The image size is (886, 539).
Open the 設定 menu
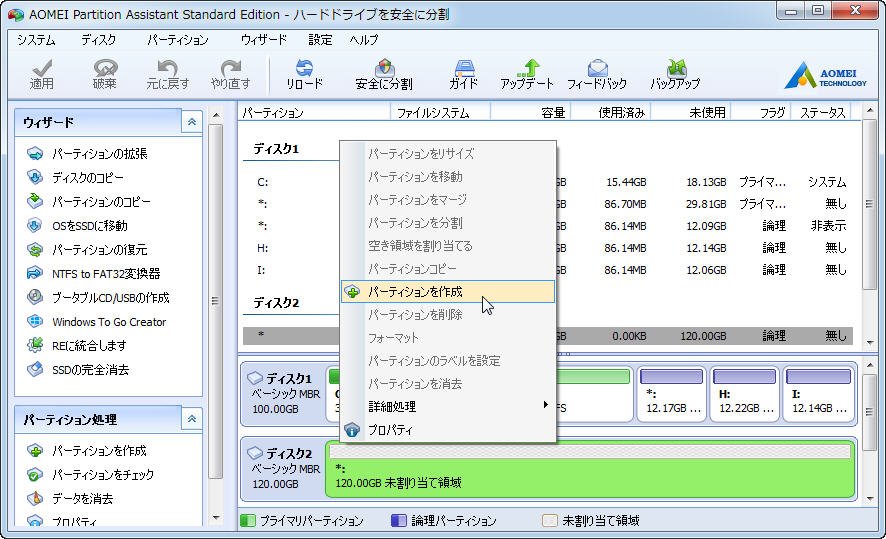[320, 40]
